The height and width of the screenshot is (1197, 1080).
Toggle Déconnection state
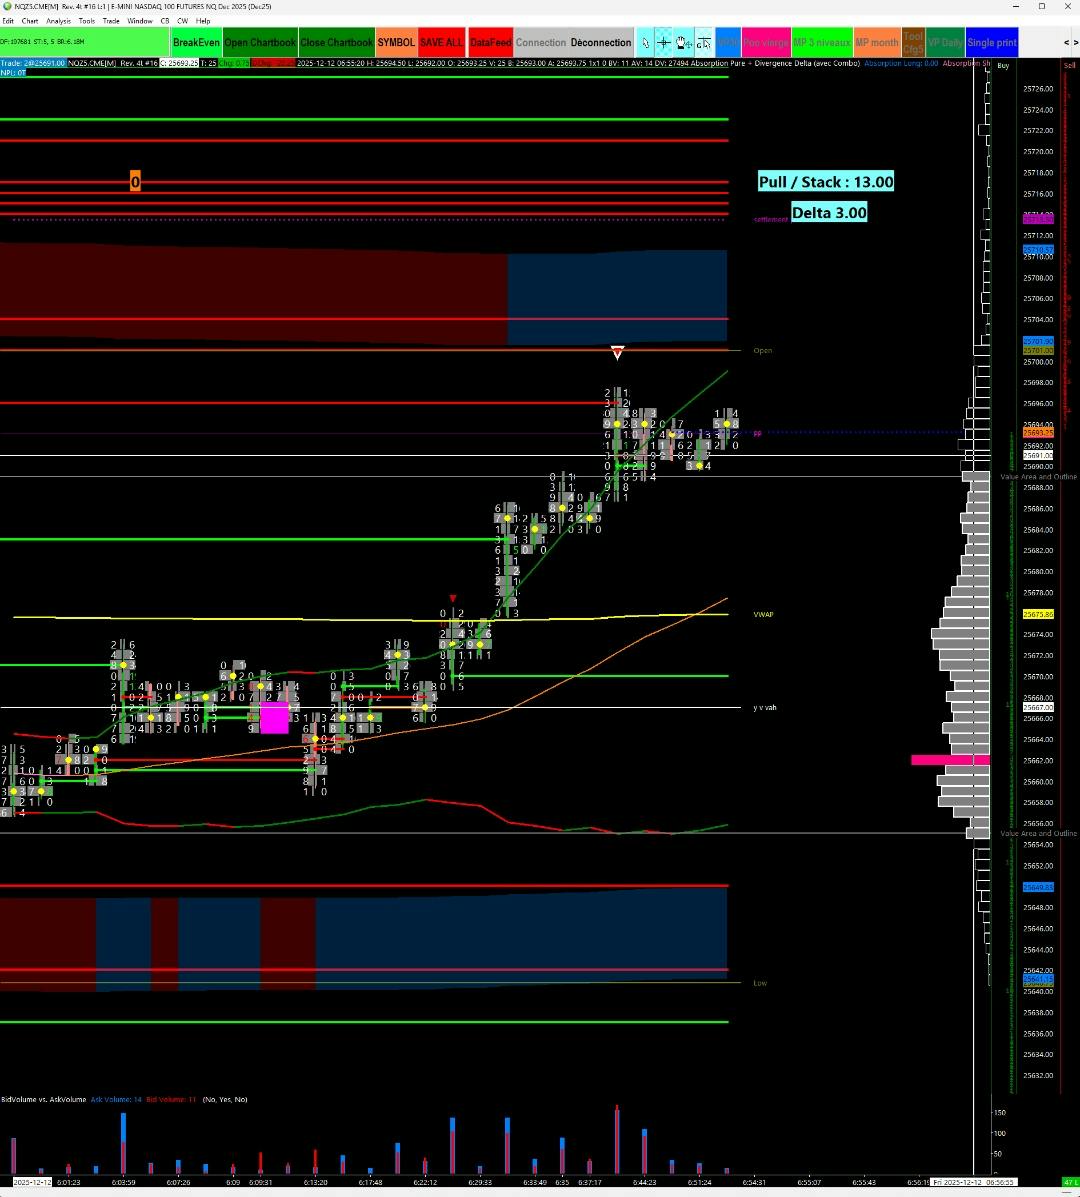599,42
